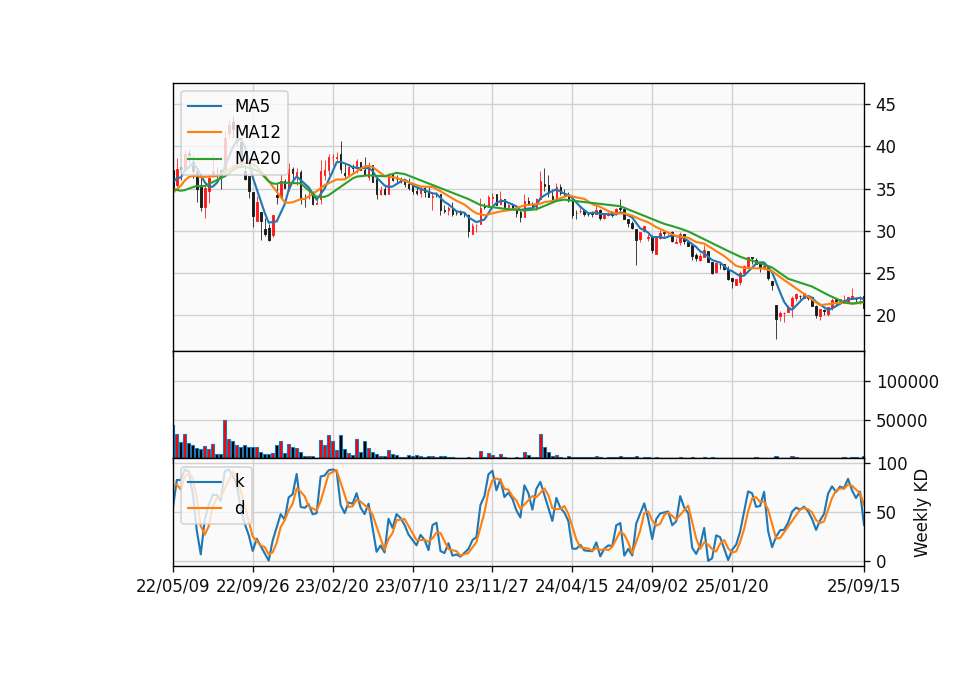Image resolution: width=960 pixels, height=690 pixels.
Task: Click the price axis value 35
Action: pos(885,189)
